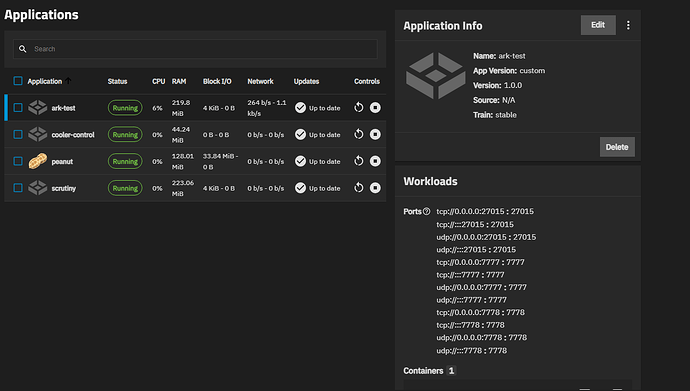
Task: Click the Version: 1.0.0 text
Action: (498, 85)
